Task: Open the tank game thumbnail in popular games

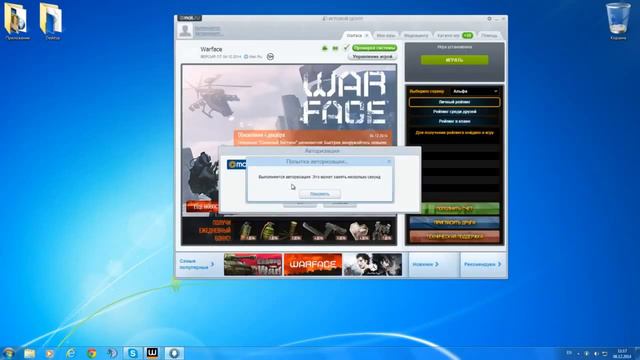Action: click(x=253, y=264)
